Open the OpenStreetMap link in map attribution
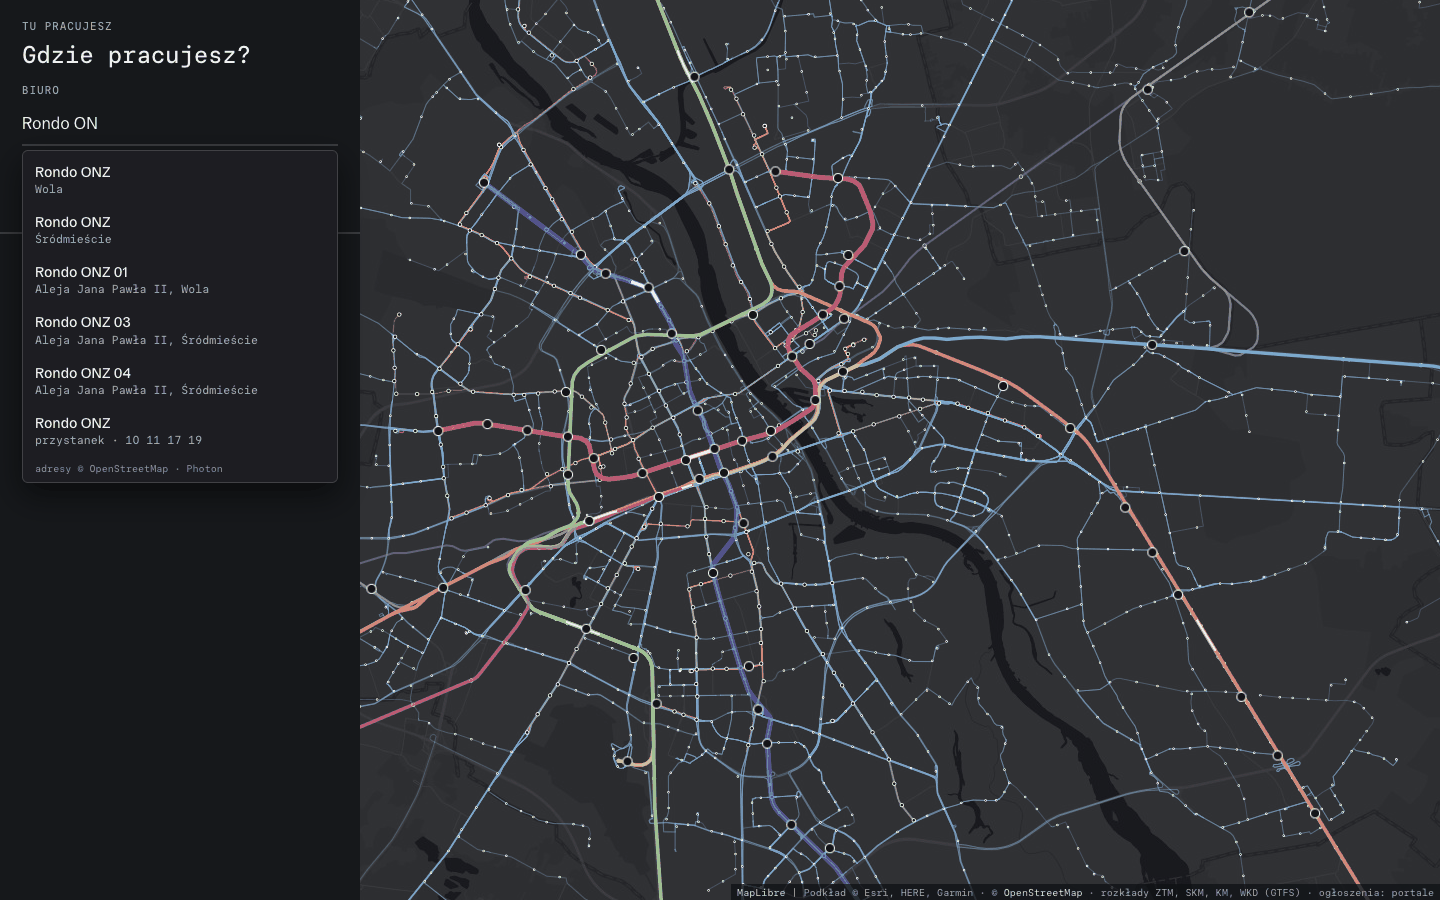The height and width of the screenshot is (900, 1440). pos(1043,893)
